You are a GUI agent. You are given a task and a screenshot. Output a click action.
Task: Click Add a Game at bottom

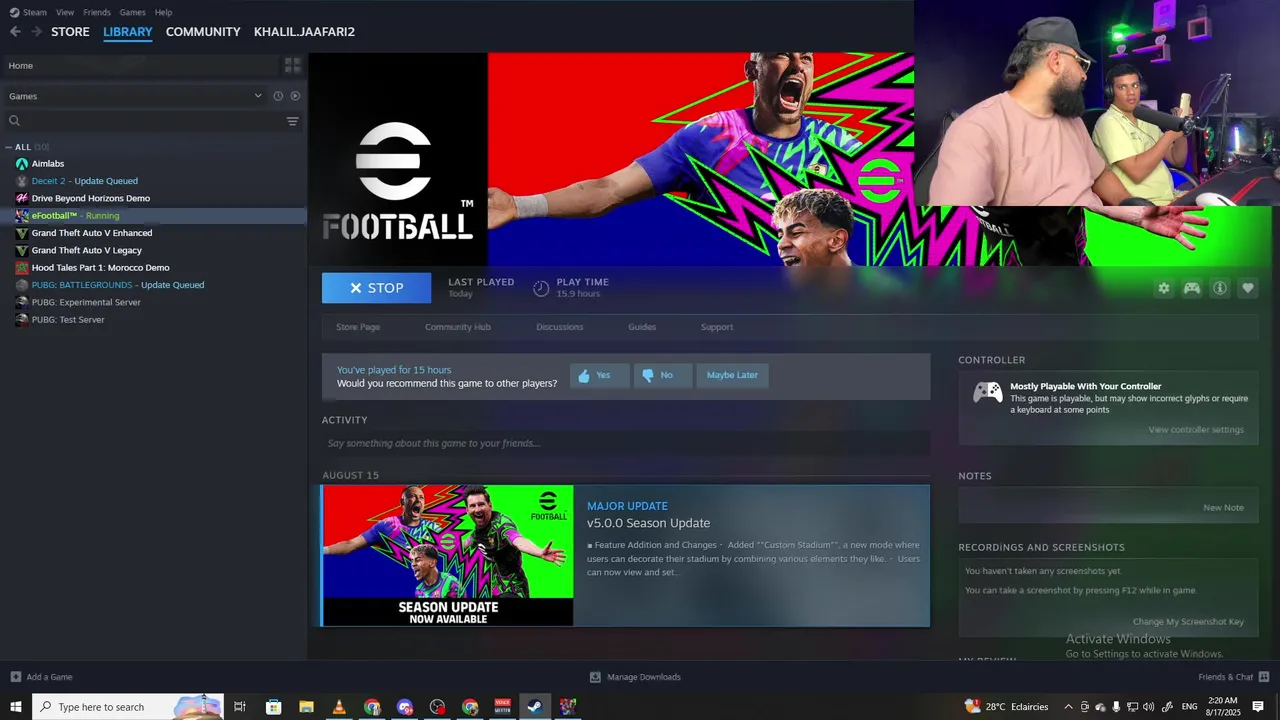(41, 677)
